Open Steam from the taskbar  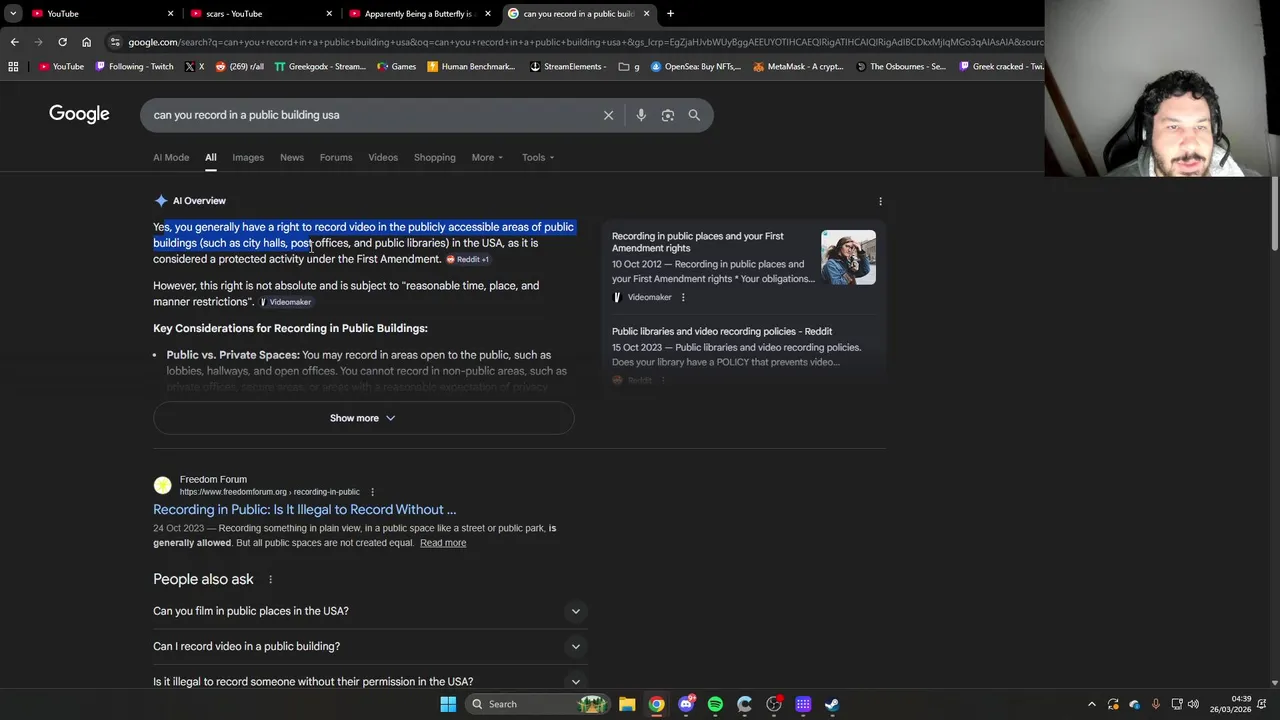[x=832, y=704]
